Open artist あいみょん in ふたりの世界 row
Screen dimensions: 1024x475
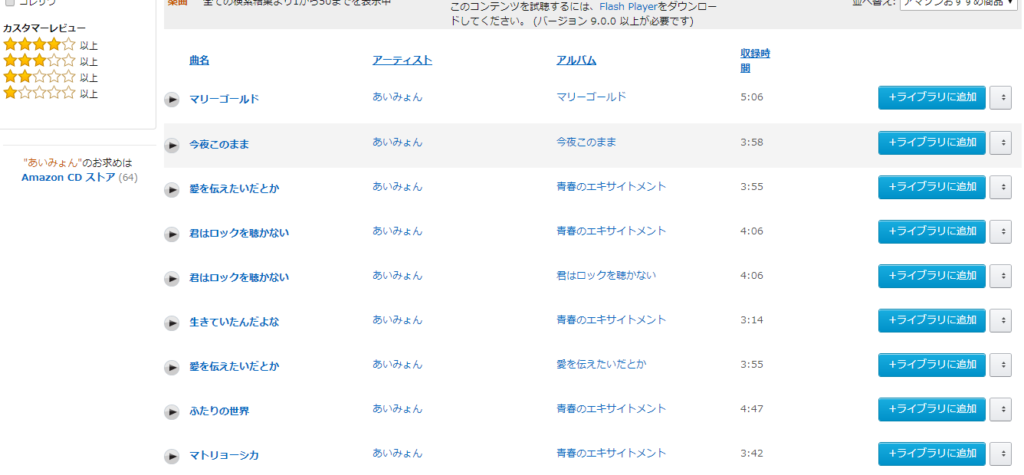(x=397, y=408)
